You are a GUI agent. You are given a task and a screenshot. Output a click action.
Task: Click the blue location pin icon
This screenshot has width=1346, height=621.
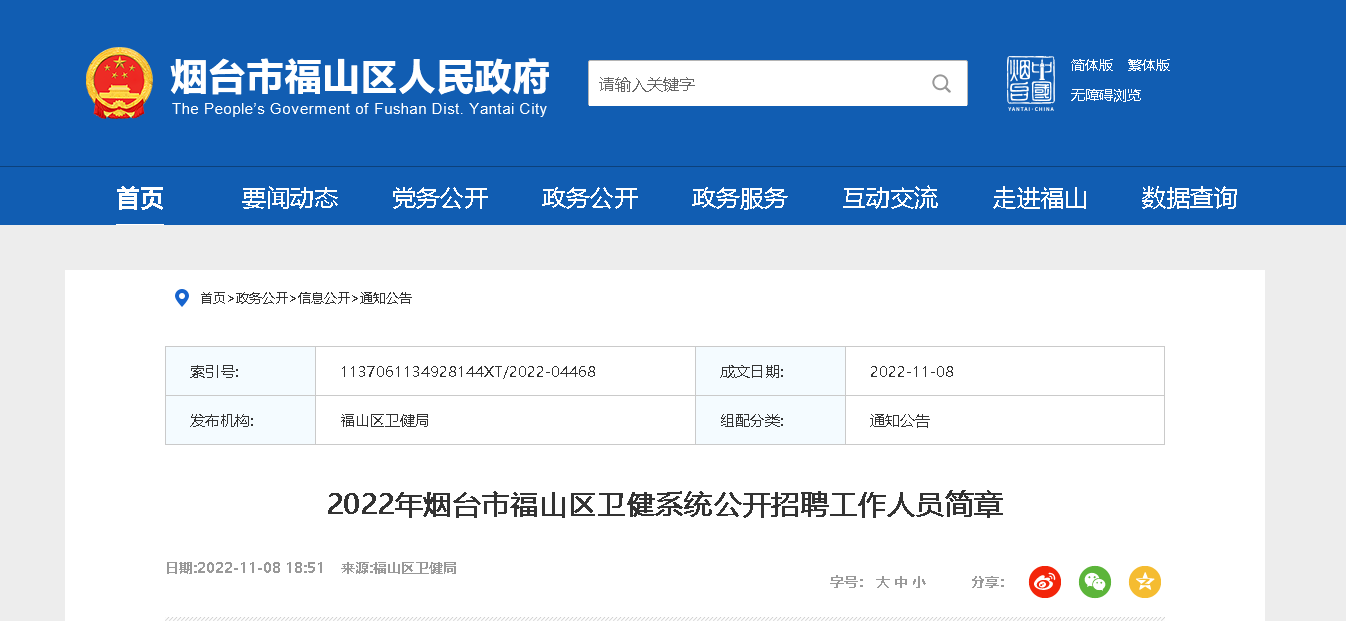point(182,298)
